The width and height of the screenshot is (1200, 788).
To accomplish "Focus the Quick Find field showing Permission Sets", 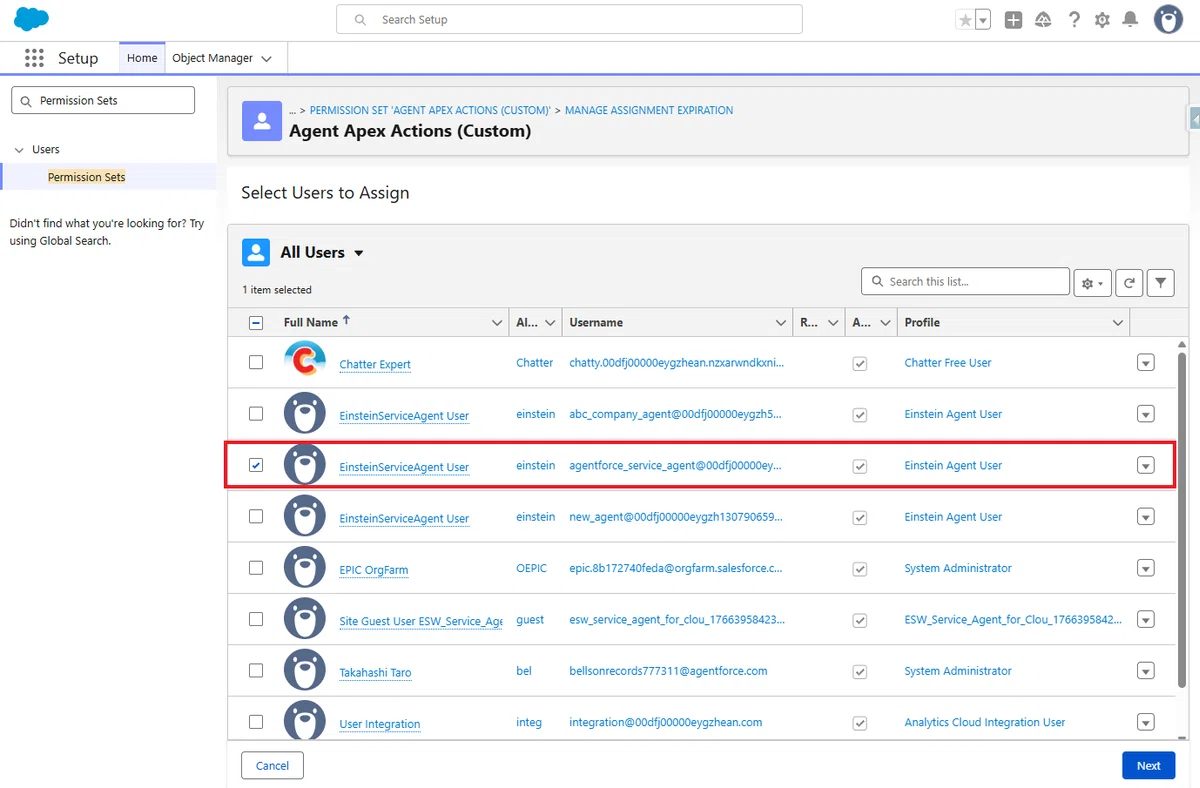I will [x=102, y=100].
